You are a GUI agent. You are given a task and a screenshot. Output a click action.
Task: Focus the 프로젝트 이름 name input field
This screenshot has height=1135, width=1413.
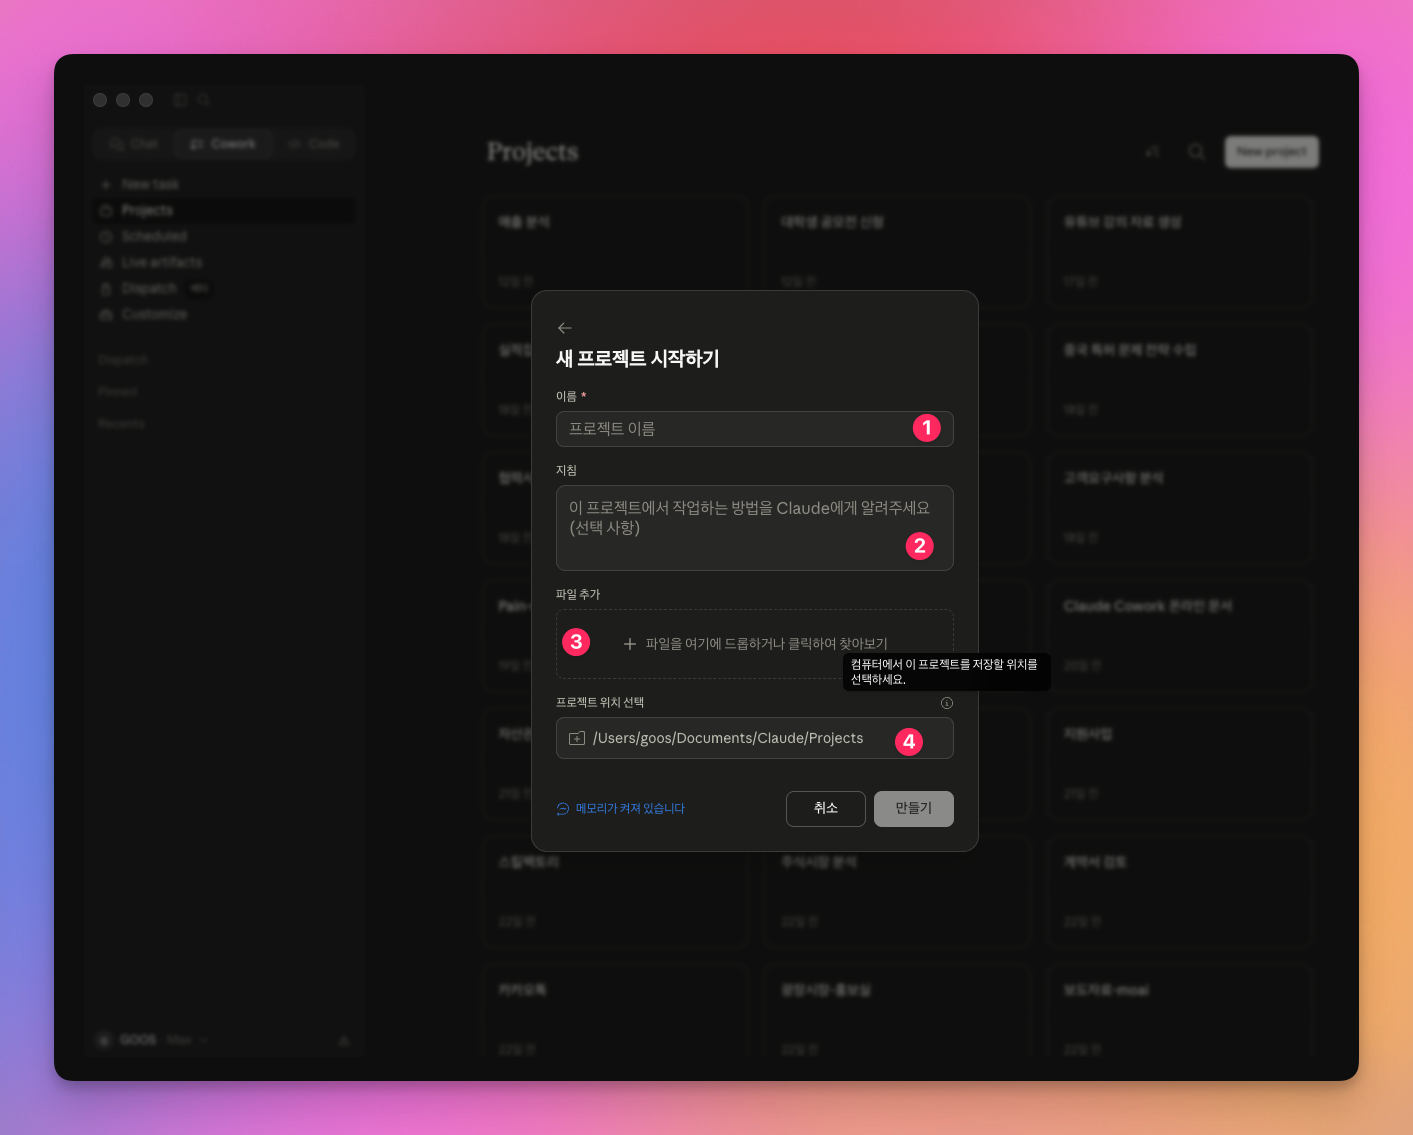click(x=754, y=429)
